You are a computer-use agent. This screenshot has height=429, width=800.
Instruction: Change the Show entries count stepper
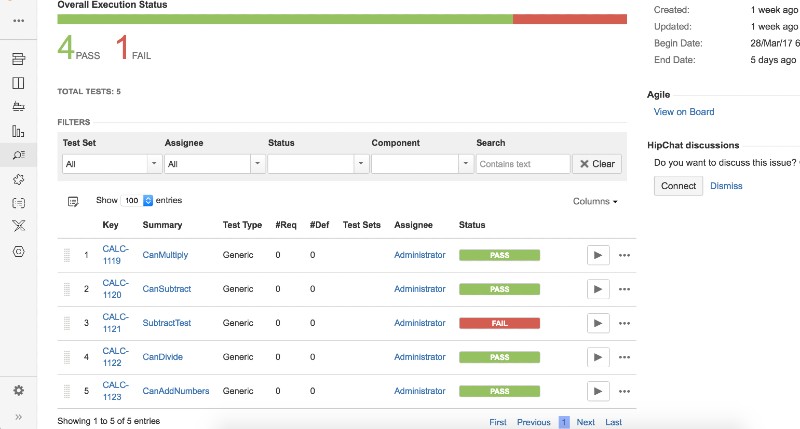click(148, 201)
